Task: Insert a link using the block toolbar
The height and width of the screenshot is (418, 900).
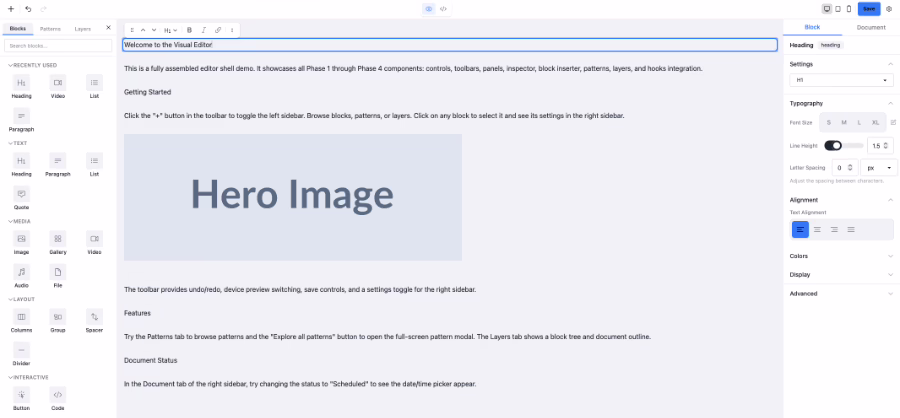Action: click(x=217, y=30)
